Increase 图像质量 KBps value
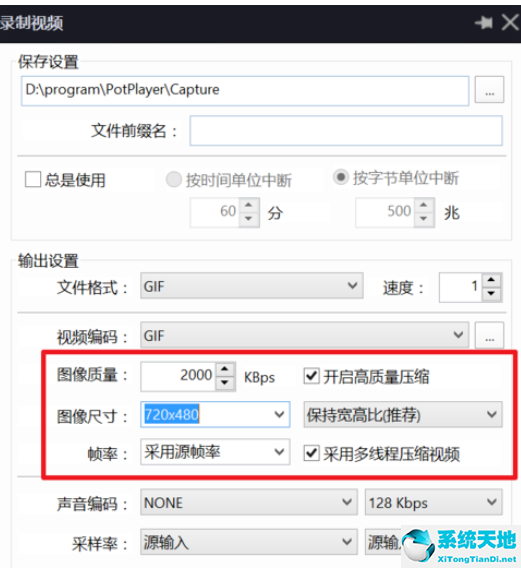Image resolution: width=521 pixels, height=568 pixels. click(x=225, y=369)
